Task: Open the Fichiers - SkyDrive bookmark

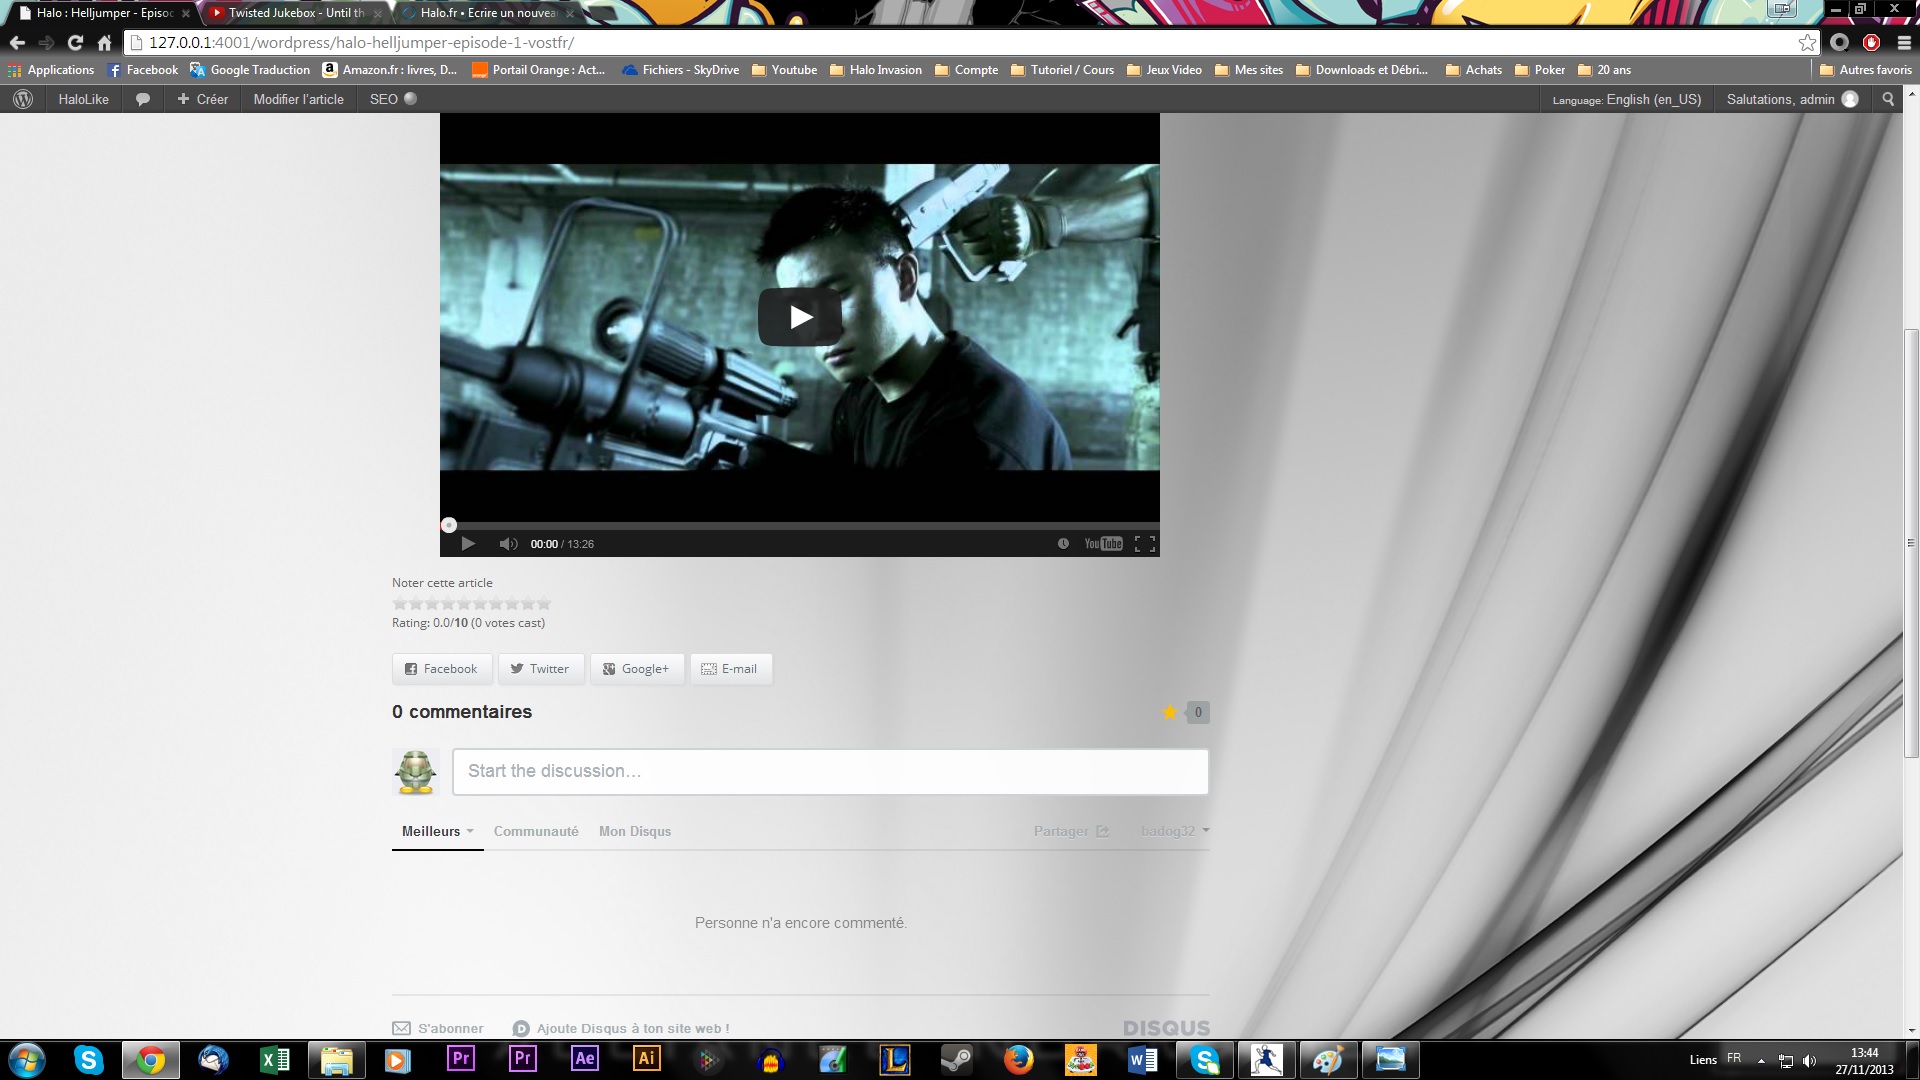Action: click(x=680, y=70)
